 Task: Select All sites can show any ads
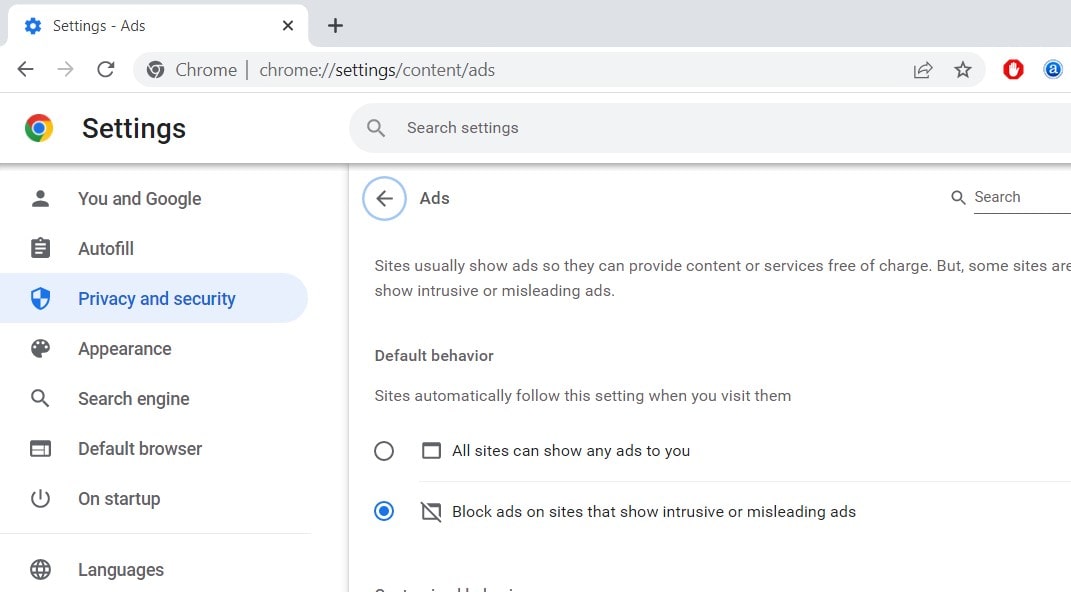(384, 451)
